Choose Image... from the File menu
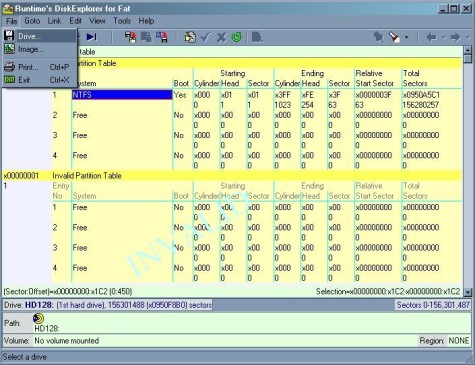The height and width of the screenshot is (365, 475). [x=40, y=49]
